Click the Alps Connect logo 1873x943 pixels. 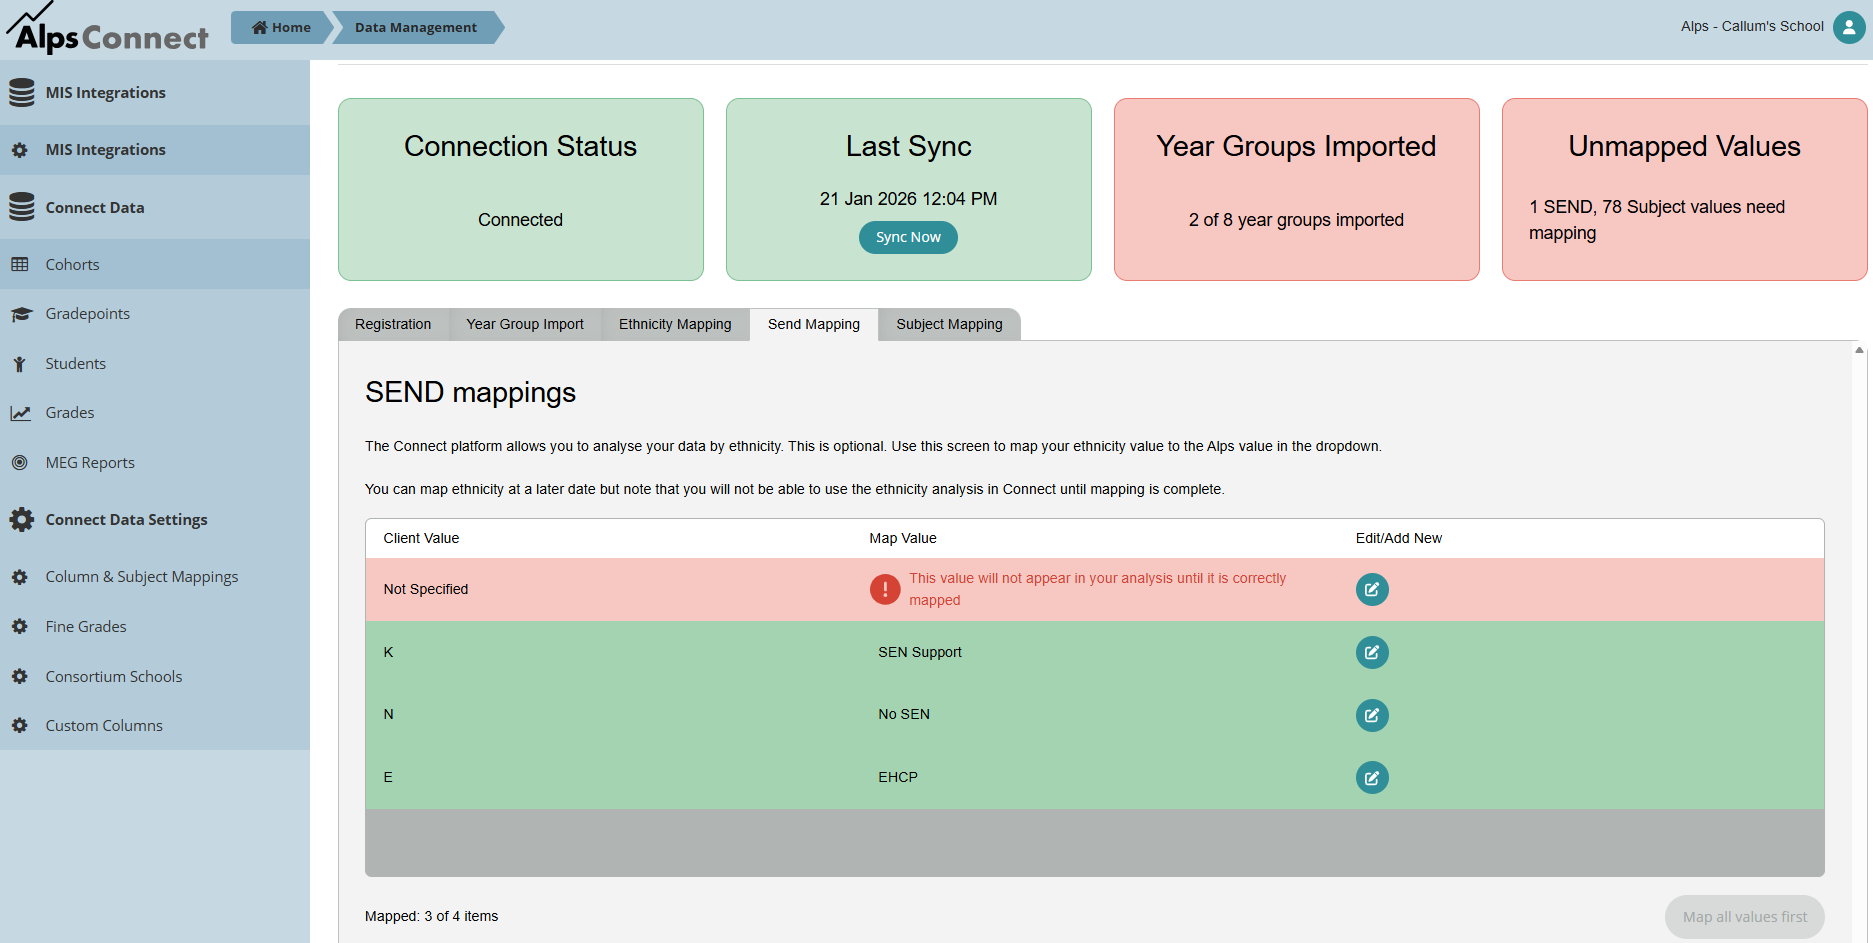click(108, 30)
